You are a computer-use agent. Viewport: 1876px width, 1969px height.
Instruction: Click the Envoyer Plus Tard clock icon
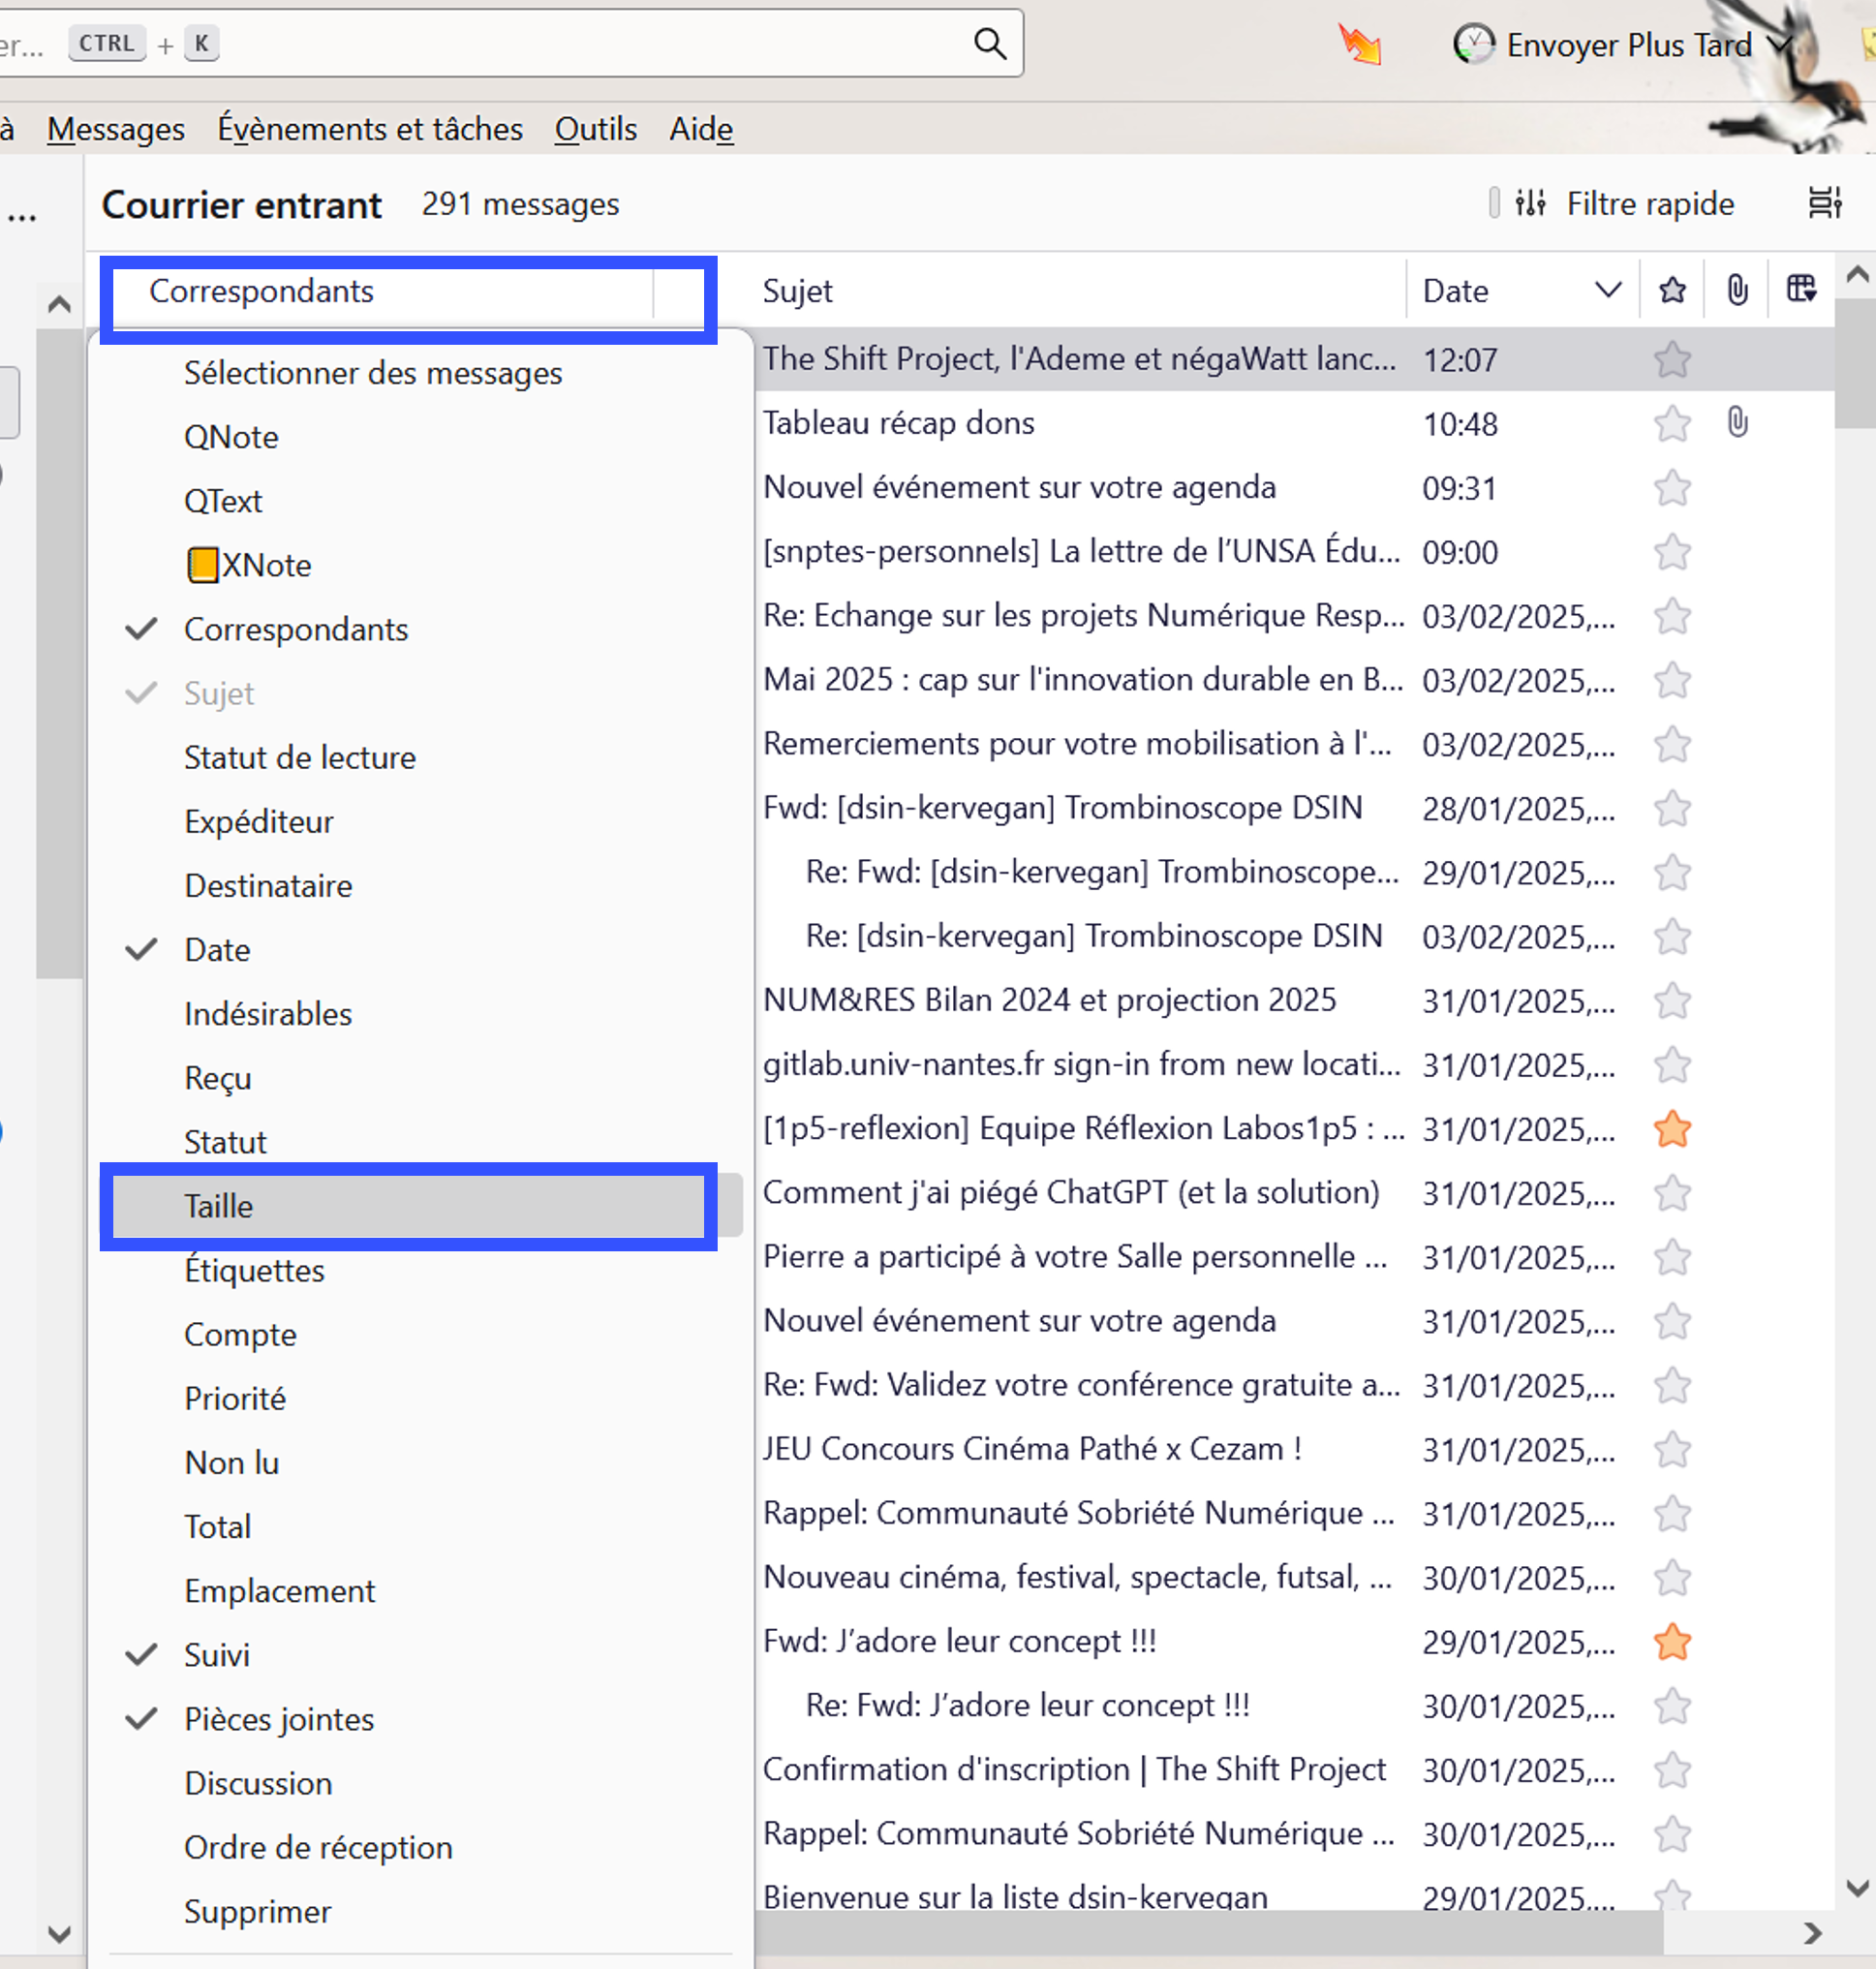[x=1473, y=45]
